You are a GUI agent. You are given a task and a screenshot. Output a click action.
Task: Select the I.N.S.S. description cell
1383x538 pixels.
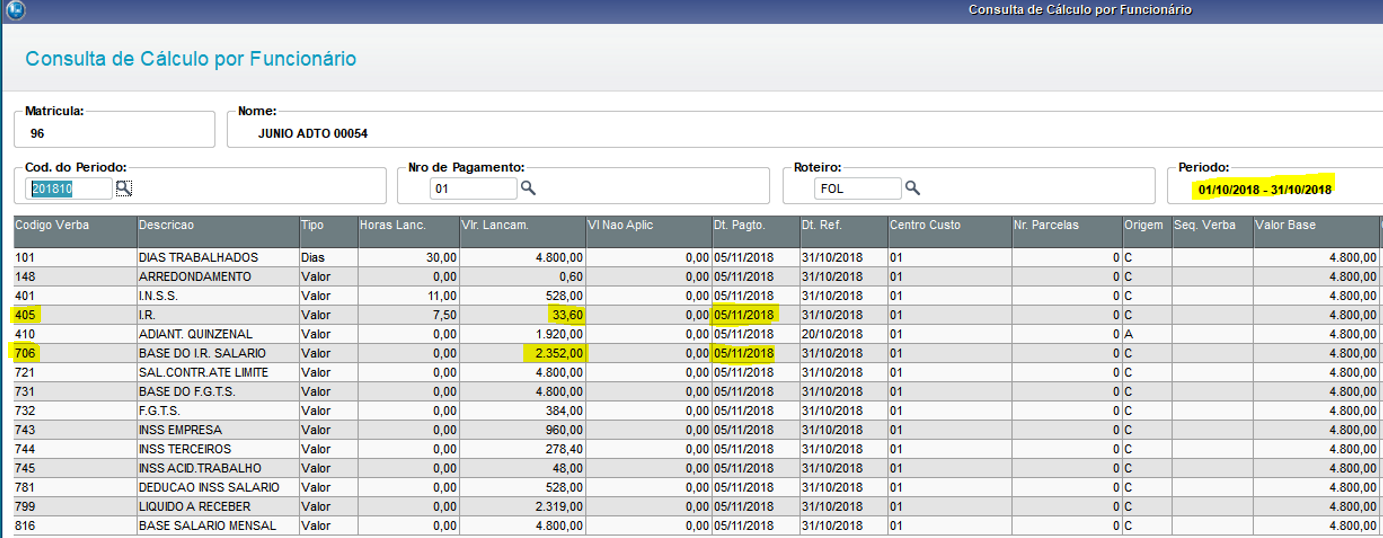point(218,295)
